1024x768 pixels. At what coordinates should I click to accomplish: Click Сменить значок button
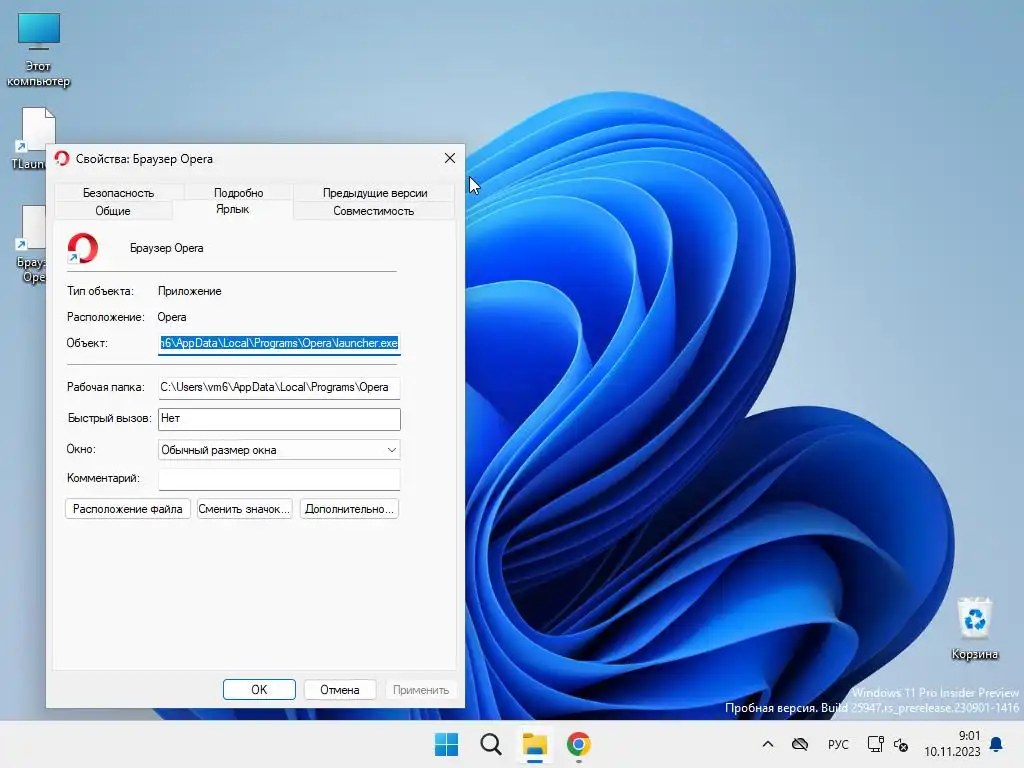tap(244, 509)
